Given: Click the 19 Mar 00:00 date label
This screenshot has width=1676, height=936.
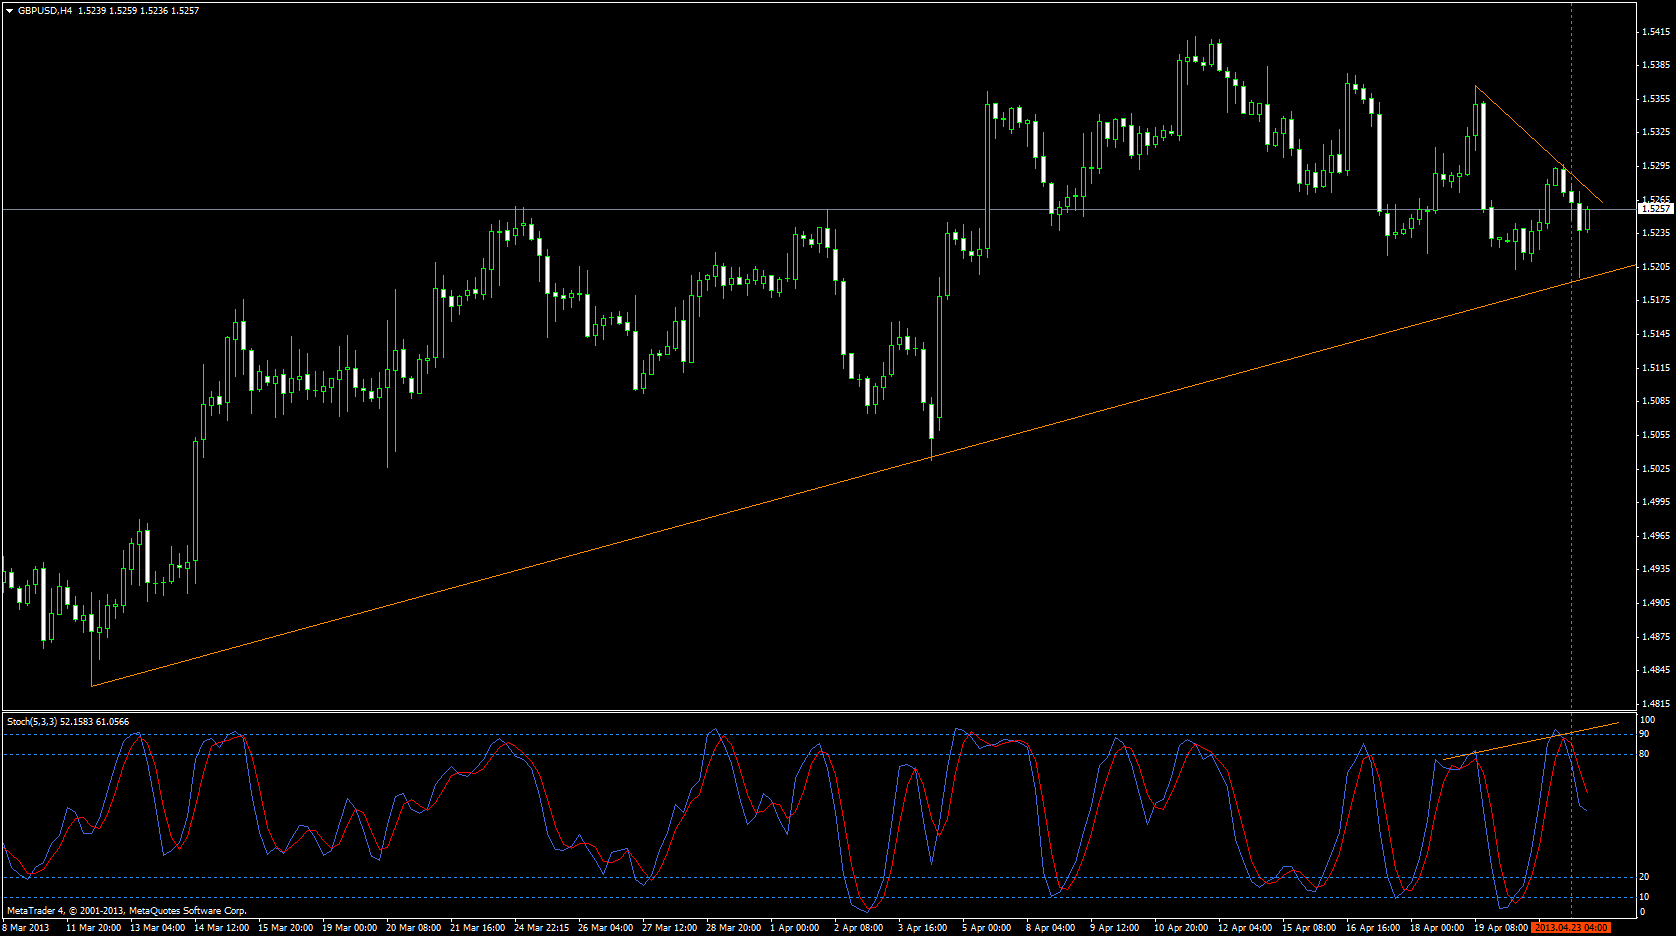Looking at the screenshot, I should (x=349, y=928).
